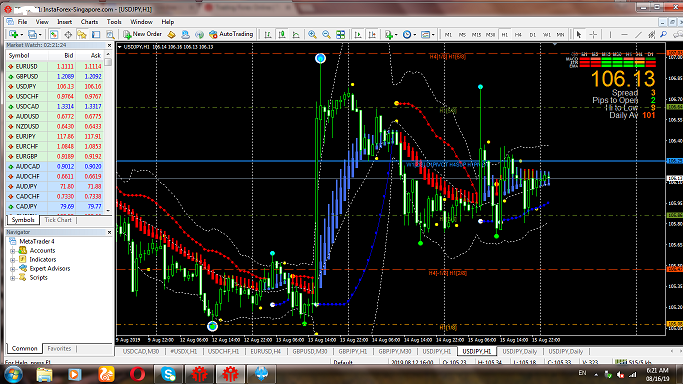Open the USDCAD,M30 chart tab
This screenshot has height=384, width=683.
click(141, 351)
